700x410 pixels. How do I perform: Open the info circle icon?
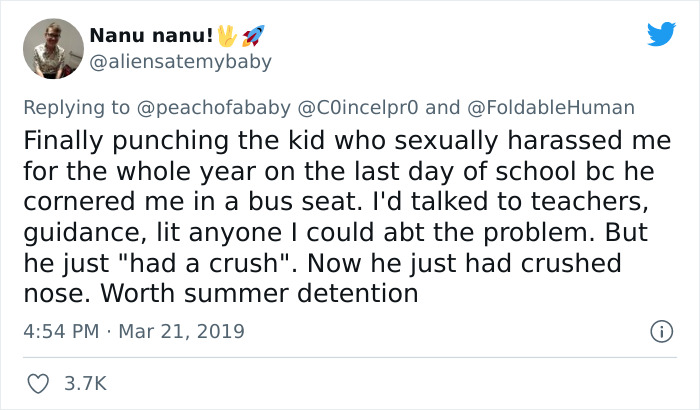pos(658,330)
